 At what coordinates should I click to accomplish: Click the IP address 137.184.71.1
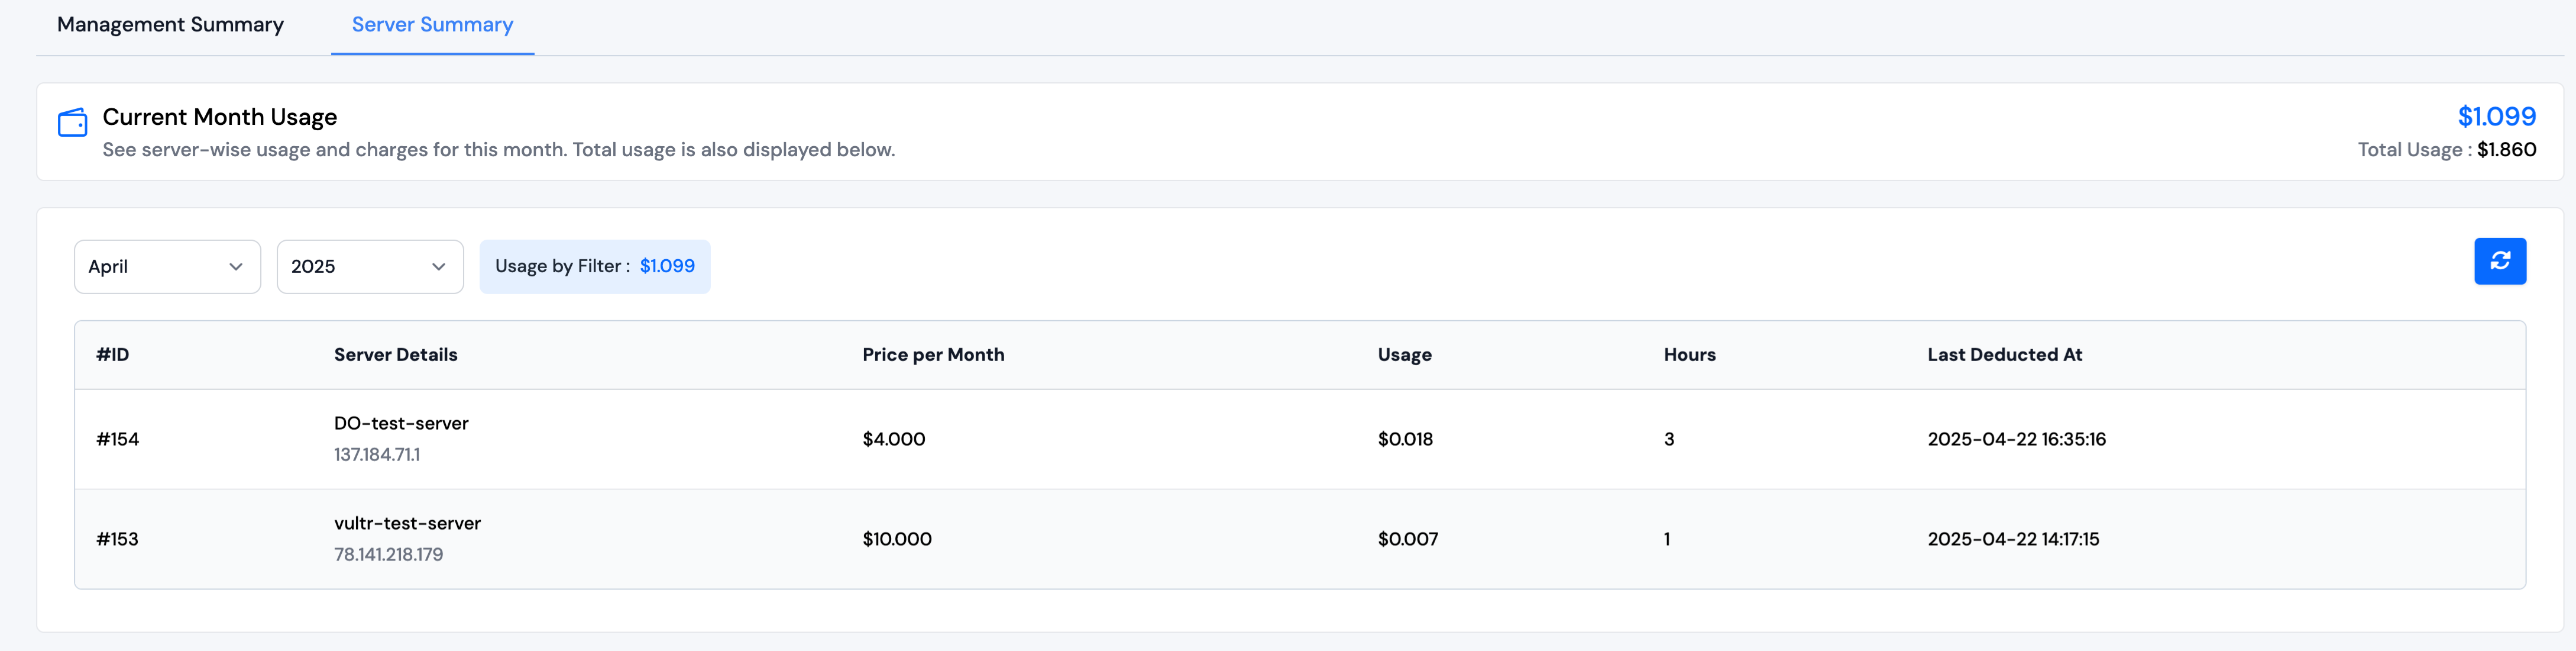pyautogui.click(x=377, y=455)
